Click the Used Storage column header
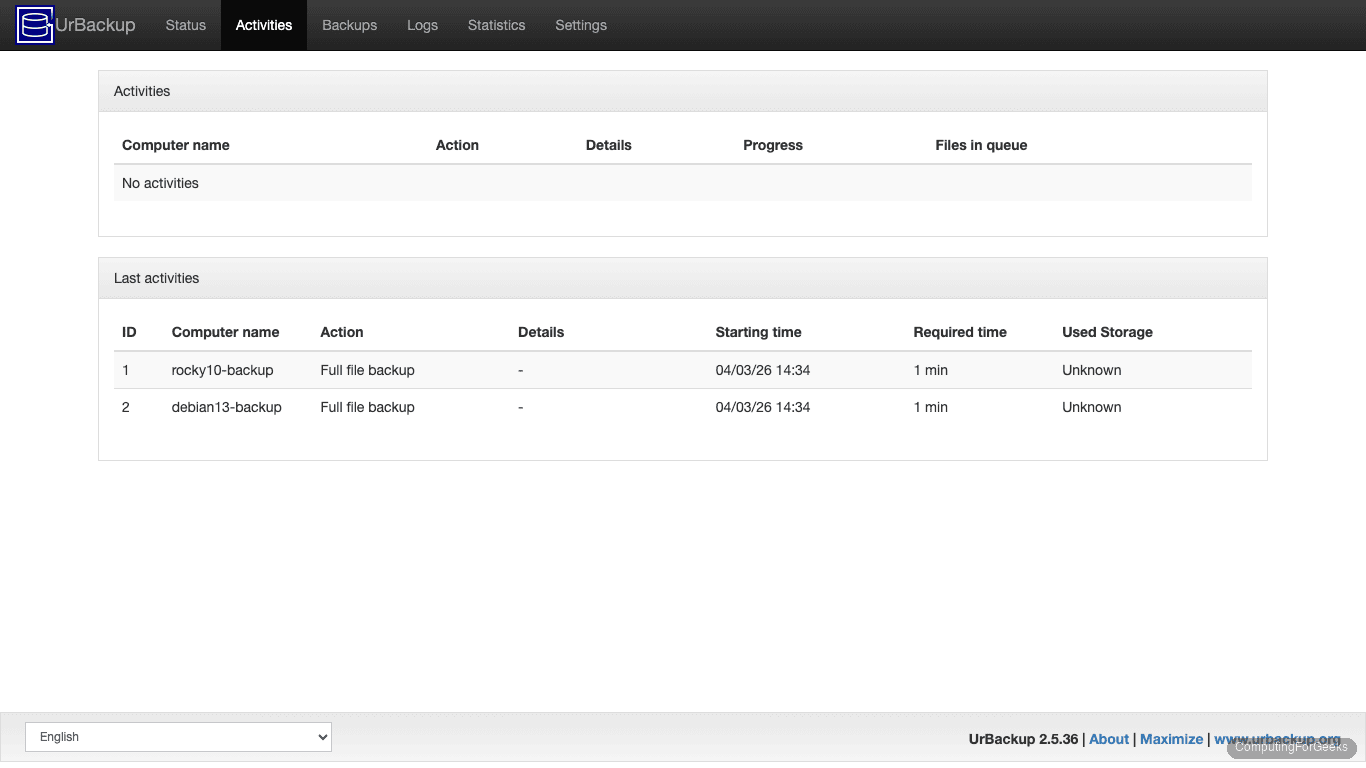 click(1107, 331)
